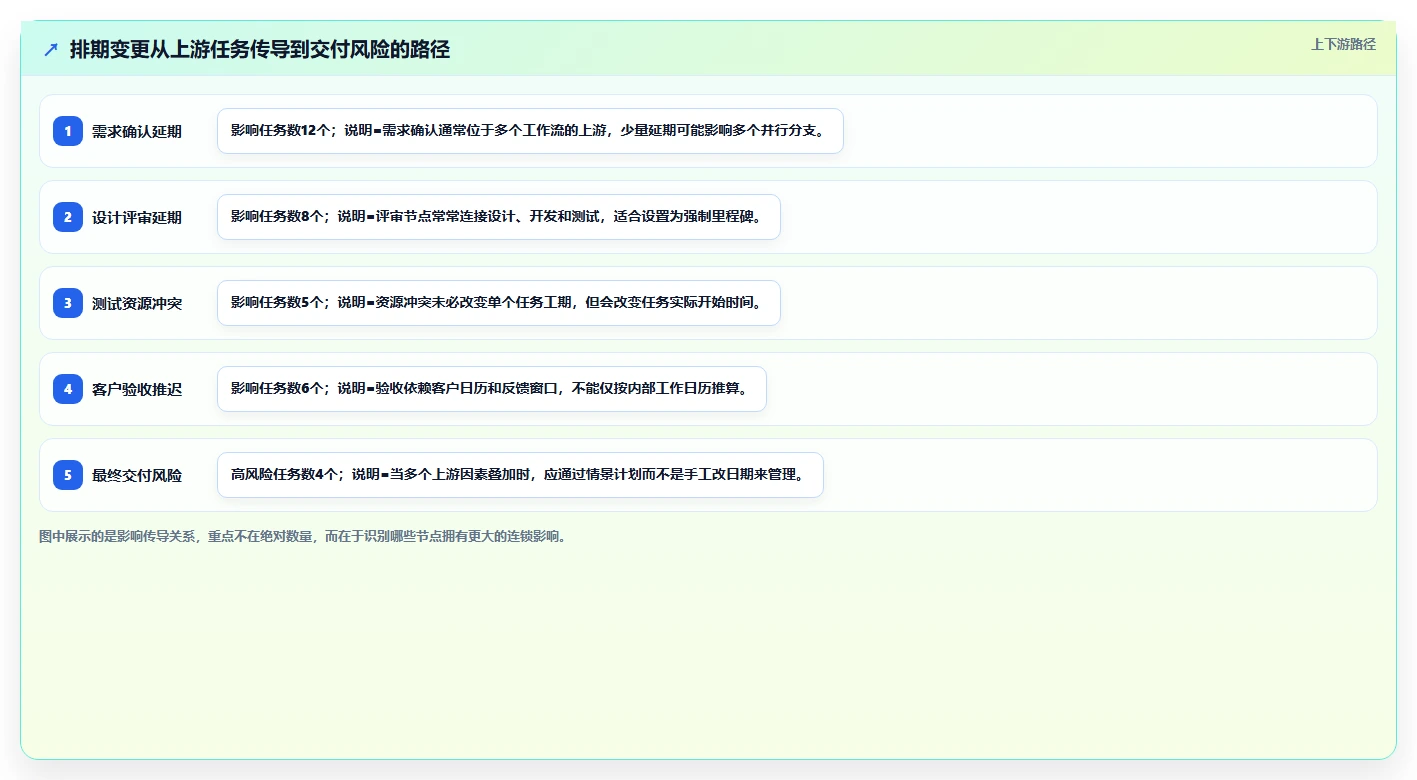The image size is (1417, 780).
Task: Select the 设计评审延期 step label
Action: [137, 217]
